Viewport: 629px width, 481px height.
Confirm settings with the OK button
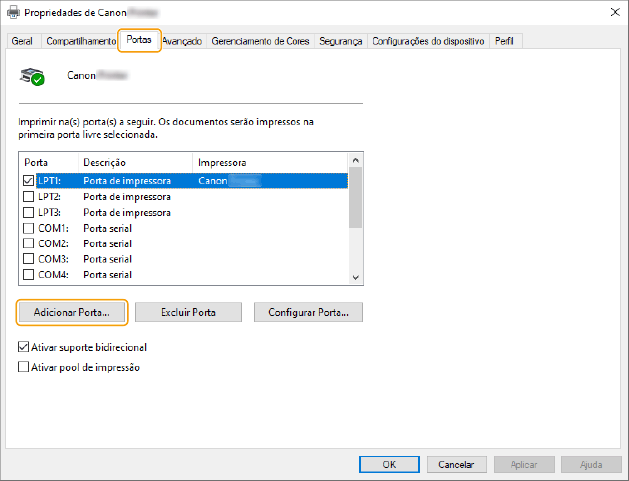click(388, 465)
